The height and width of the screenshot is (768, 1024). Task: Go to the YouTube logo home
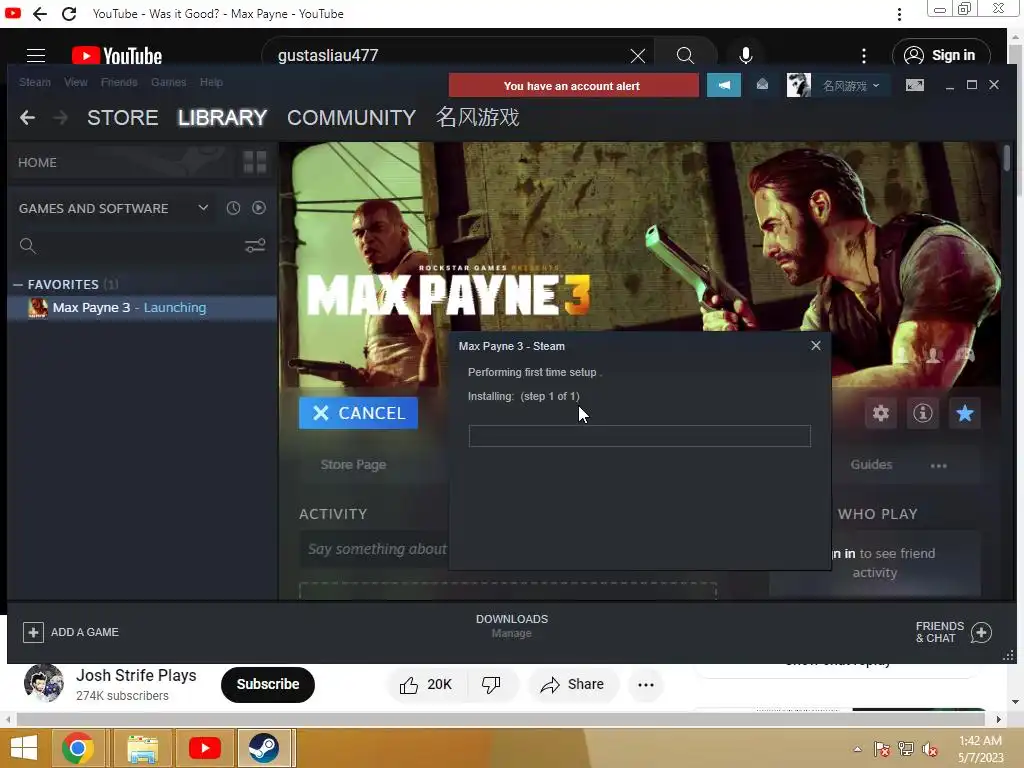(117, 56)
